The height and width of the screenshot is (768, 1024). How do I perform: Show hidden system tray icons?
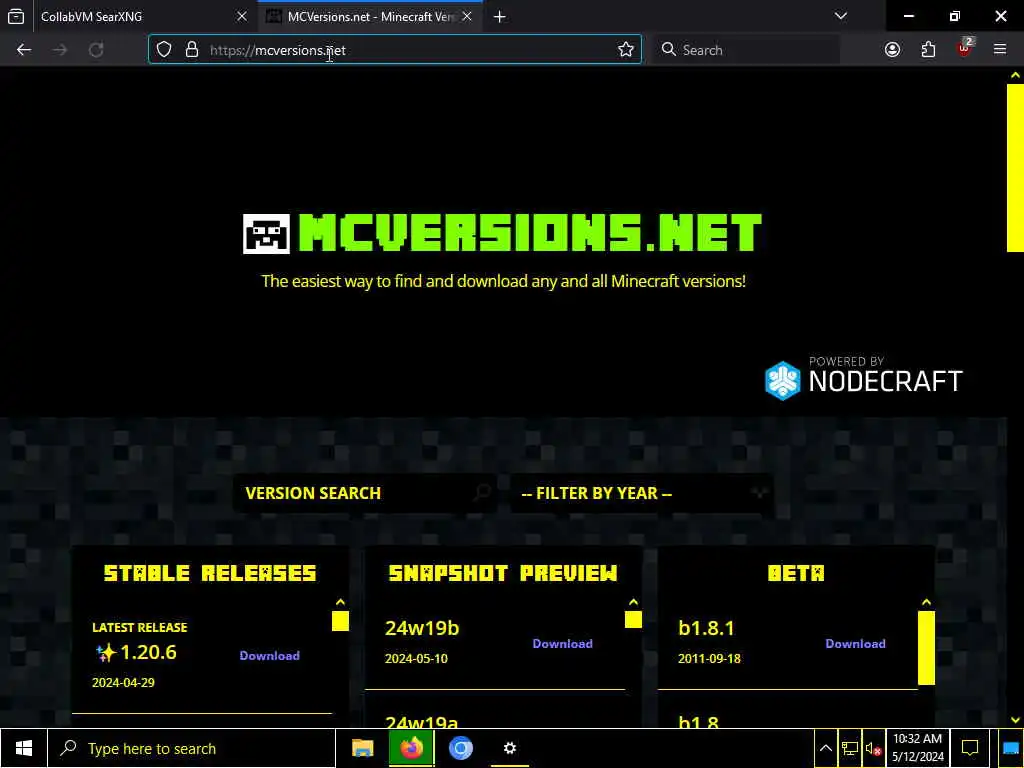click(x=825, y=748)
